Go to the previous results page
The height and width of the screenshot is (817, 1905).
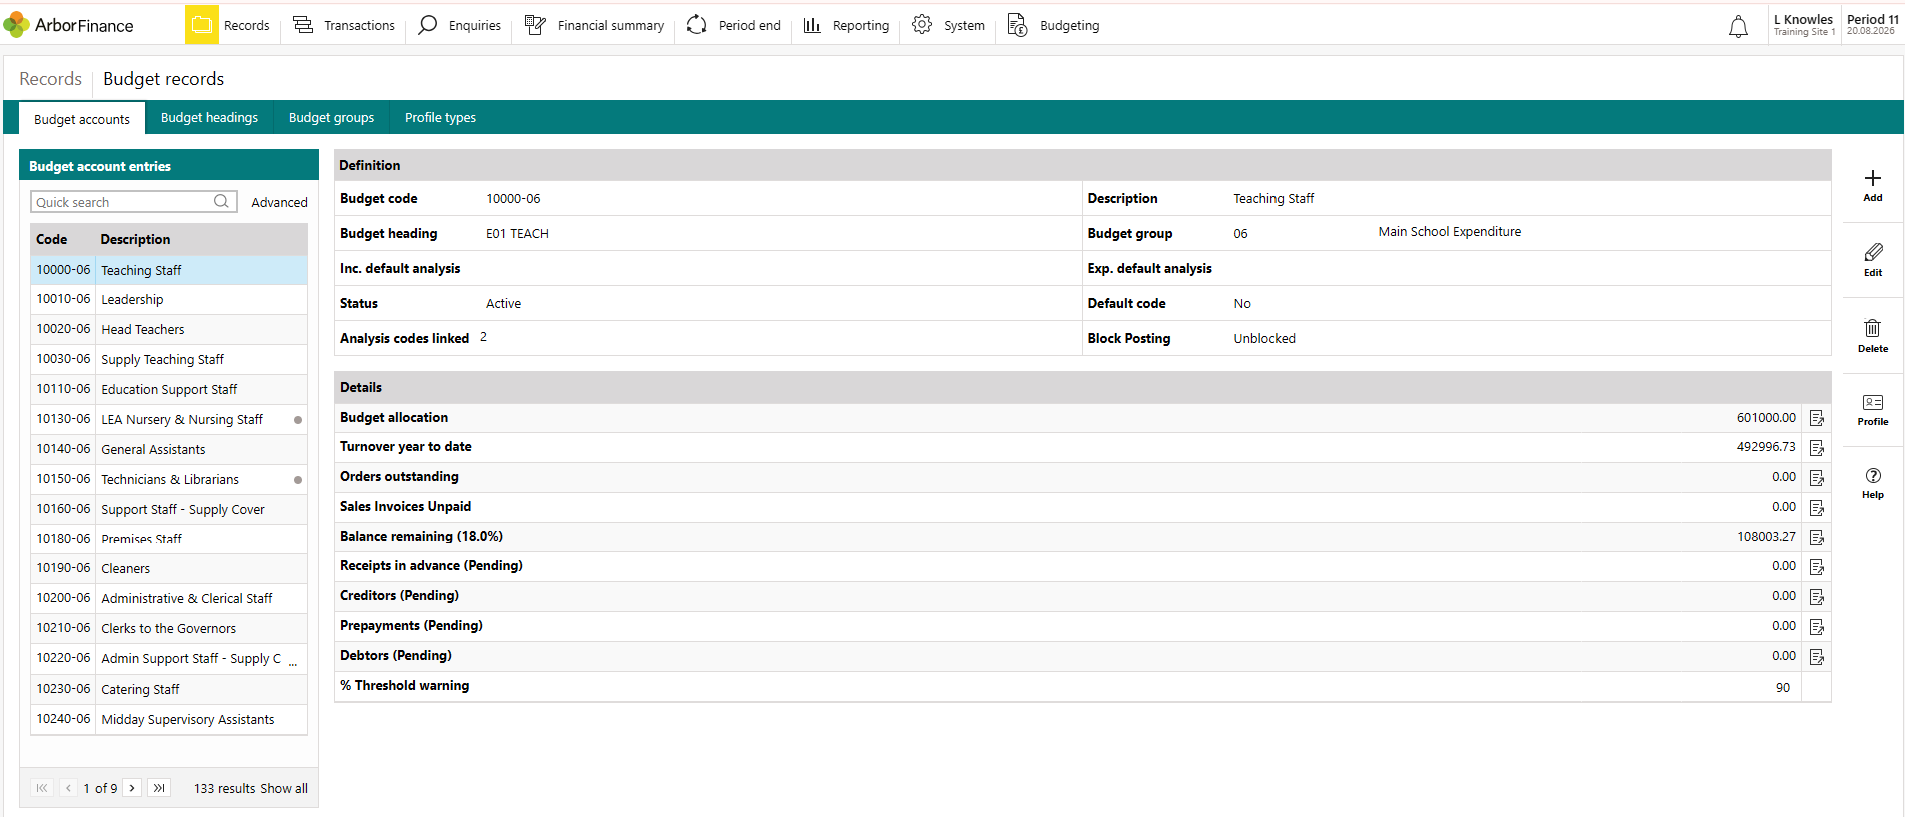click(68, 788)
